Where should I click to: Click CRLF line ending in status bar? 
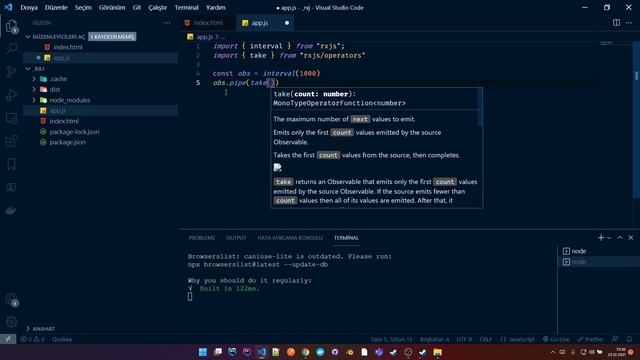pos(485,339)
